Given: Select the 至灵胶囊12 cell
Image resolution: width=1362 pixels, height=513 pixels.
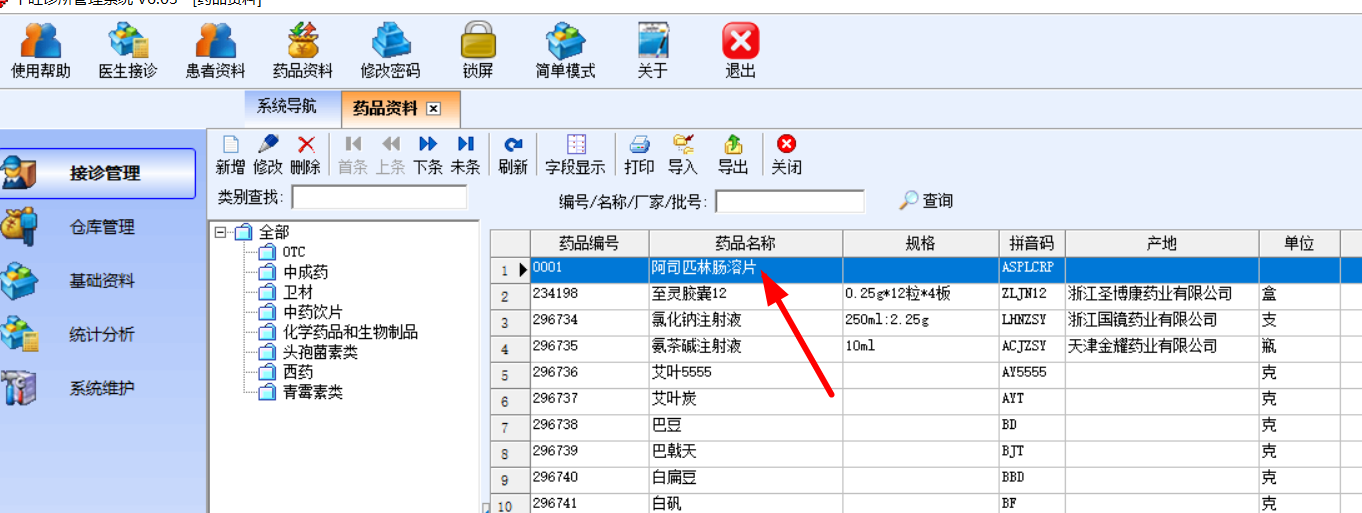Looking at the screenshot, I should (746, 294).
